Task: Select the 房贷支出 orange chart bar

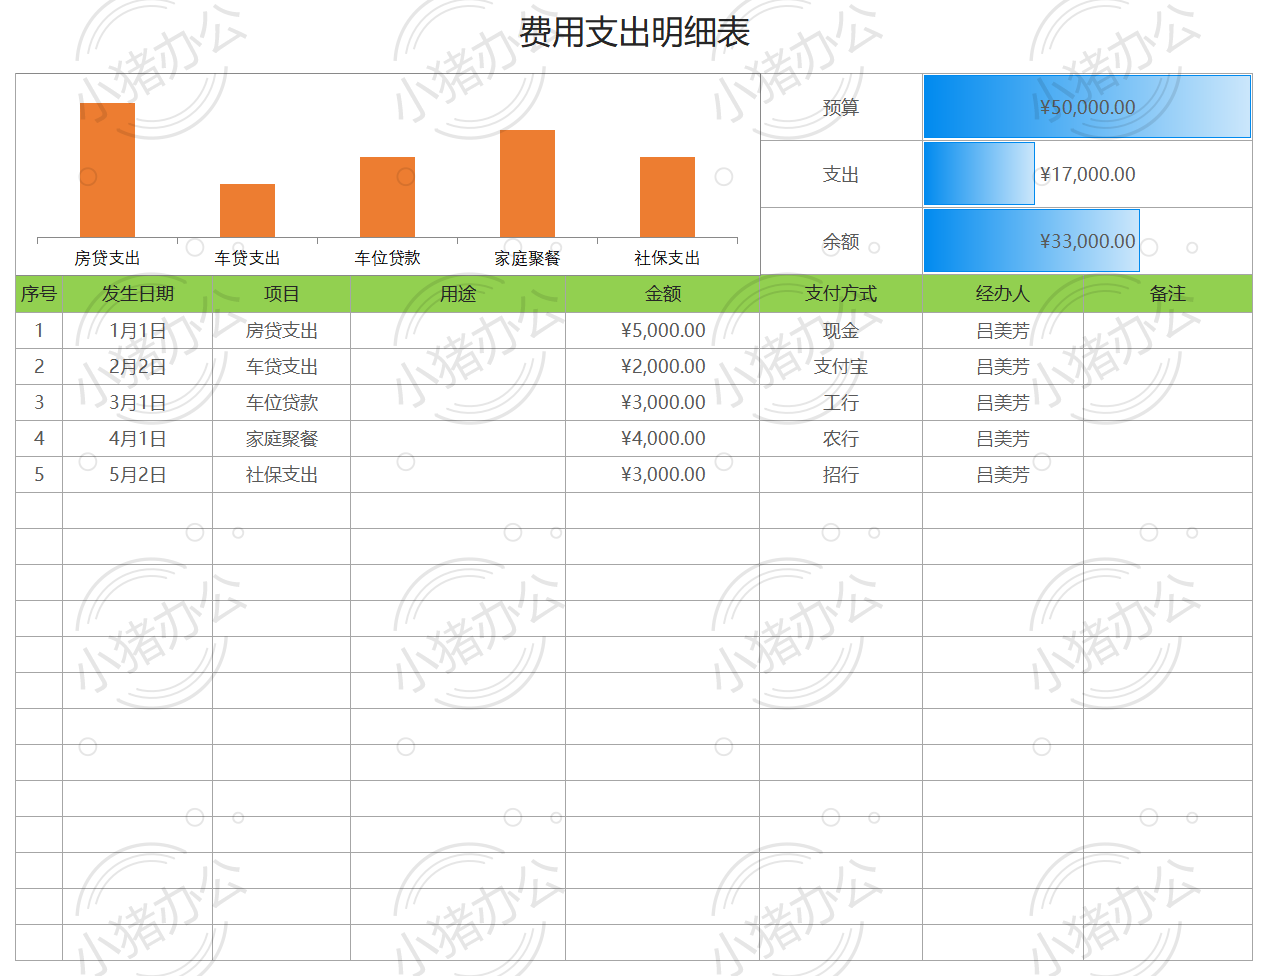Action: coord(107,170)
